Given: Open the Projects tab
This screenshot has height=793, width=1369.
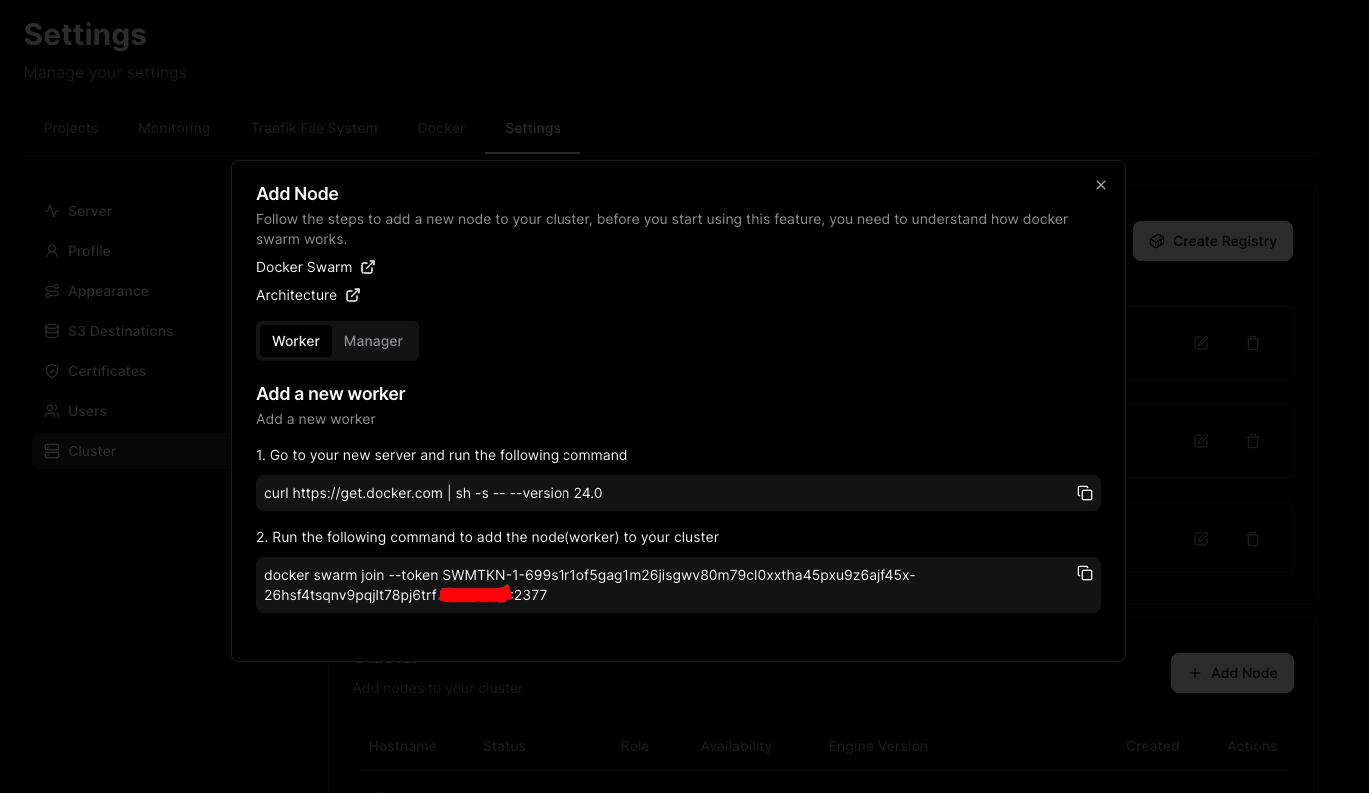Looking at the screenshot, I should 71,128.
